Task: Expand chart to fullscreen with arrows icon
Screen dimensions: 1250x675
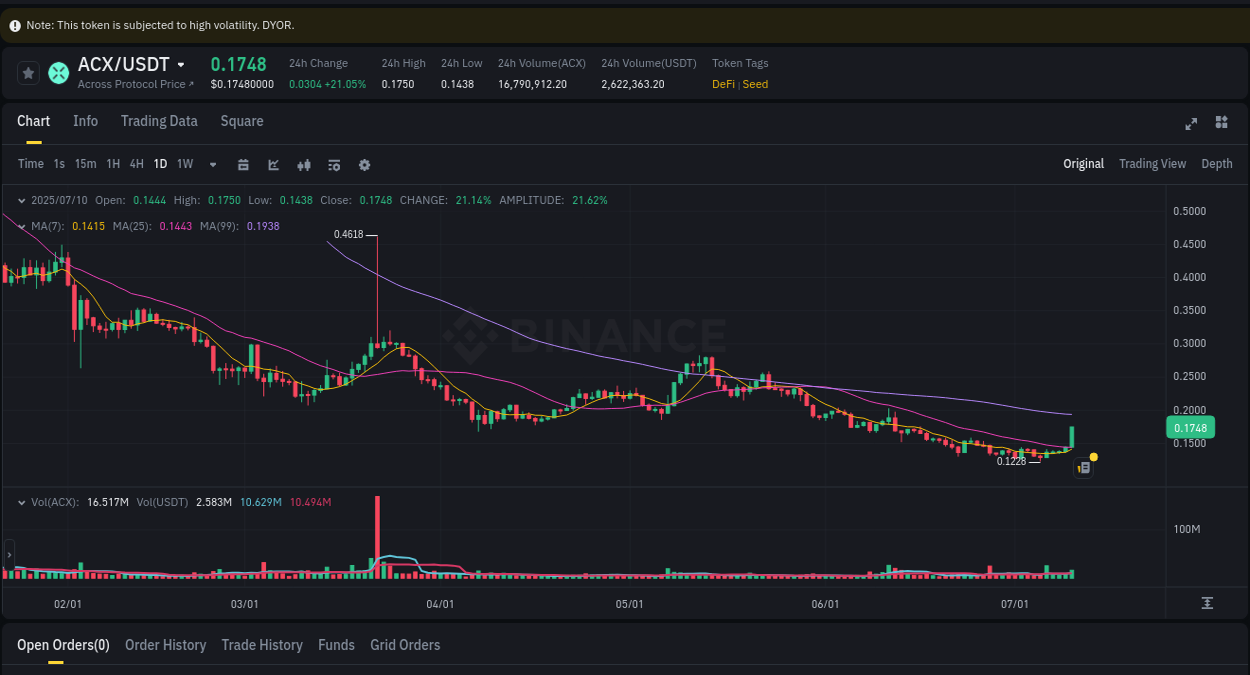Action: click(x=1191, y=123)
